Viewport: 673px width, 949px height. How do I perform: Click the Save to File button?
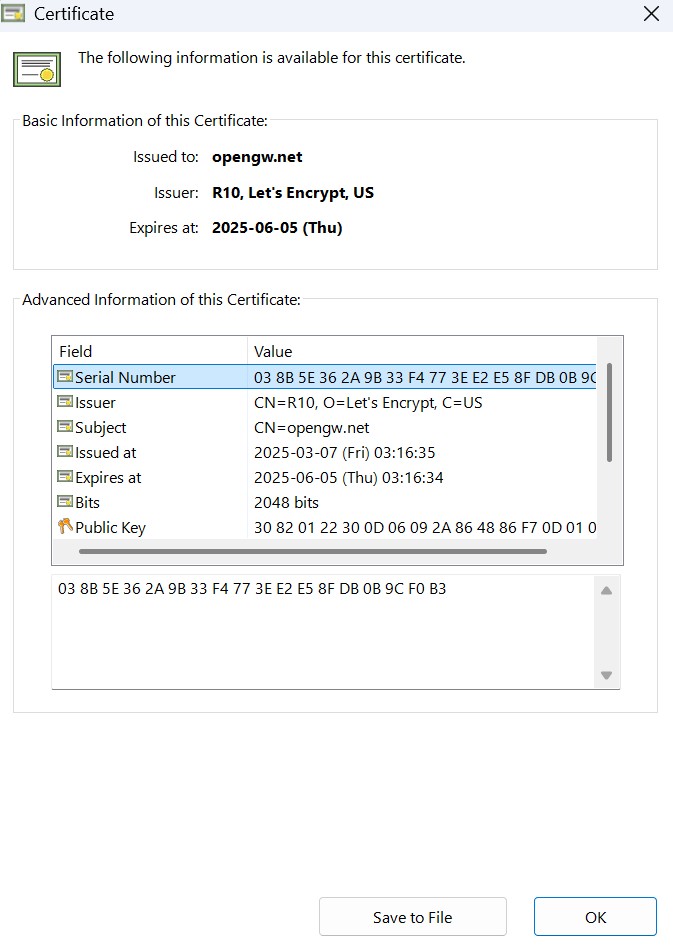[413, 917]
